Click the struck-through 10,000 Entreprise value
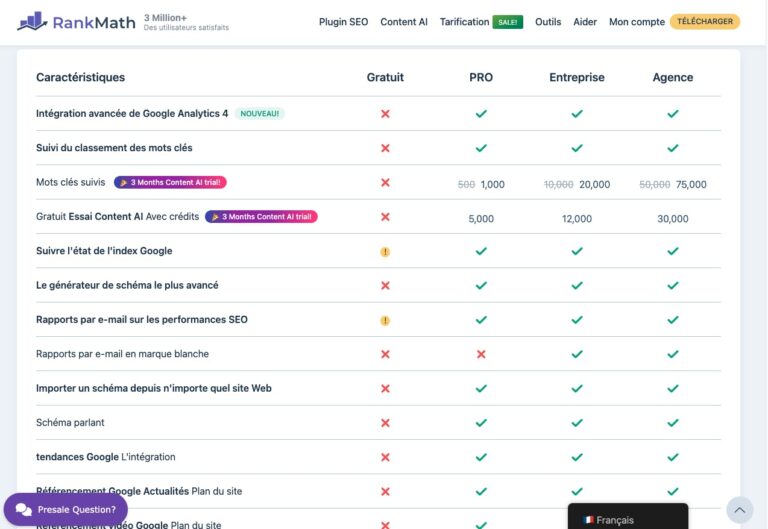The width and height of the screenshot is (768, 529). tap(558, 185)
